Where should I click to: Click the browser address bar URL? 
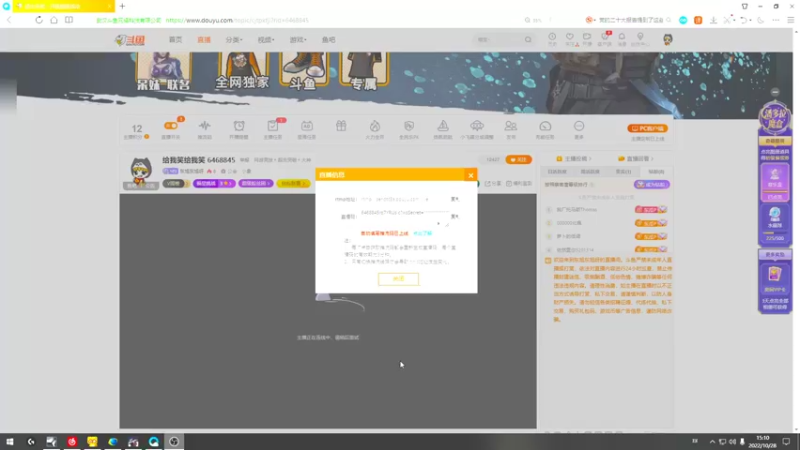click(237, 20)
